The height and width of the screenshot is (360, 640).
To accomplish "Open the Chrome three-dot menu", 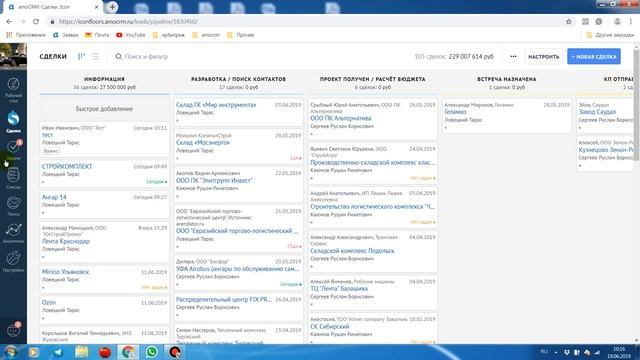I will (631, 21).
